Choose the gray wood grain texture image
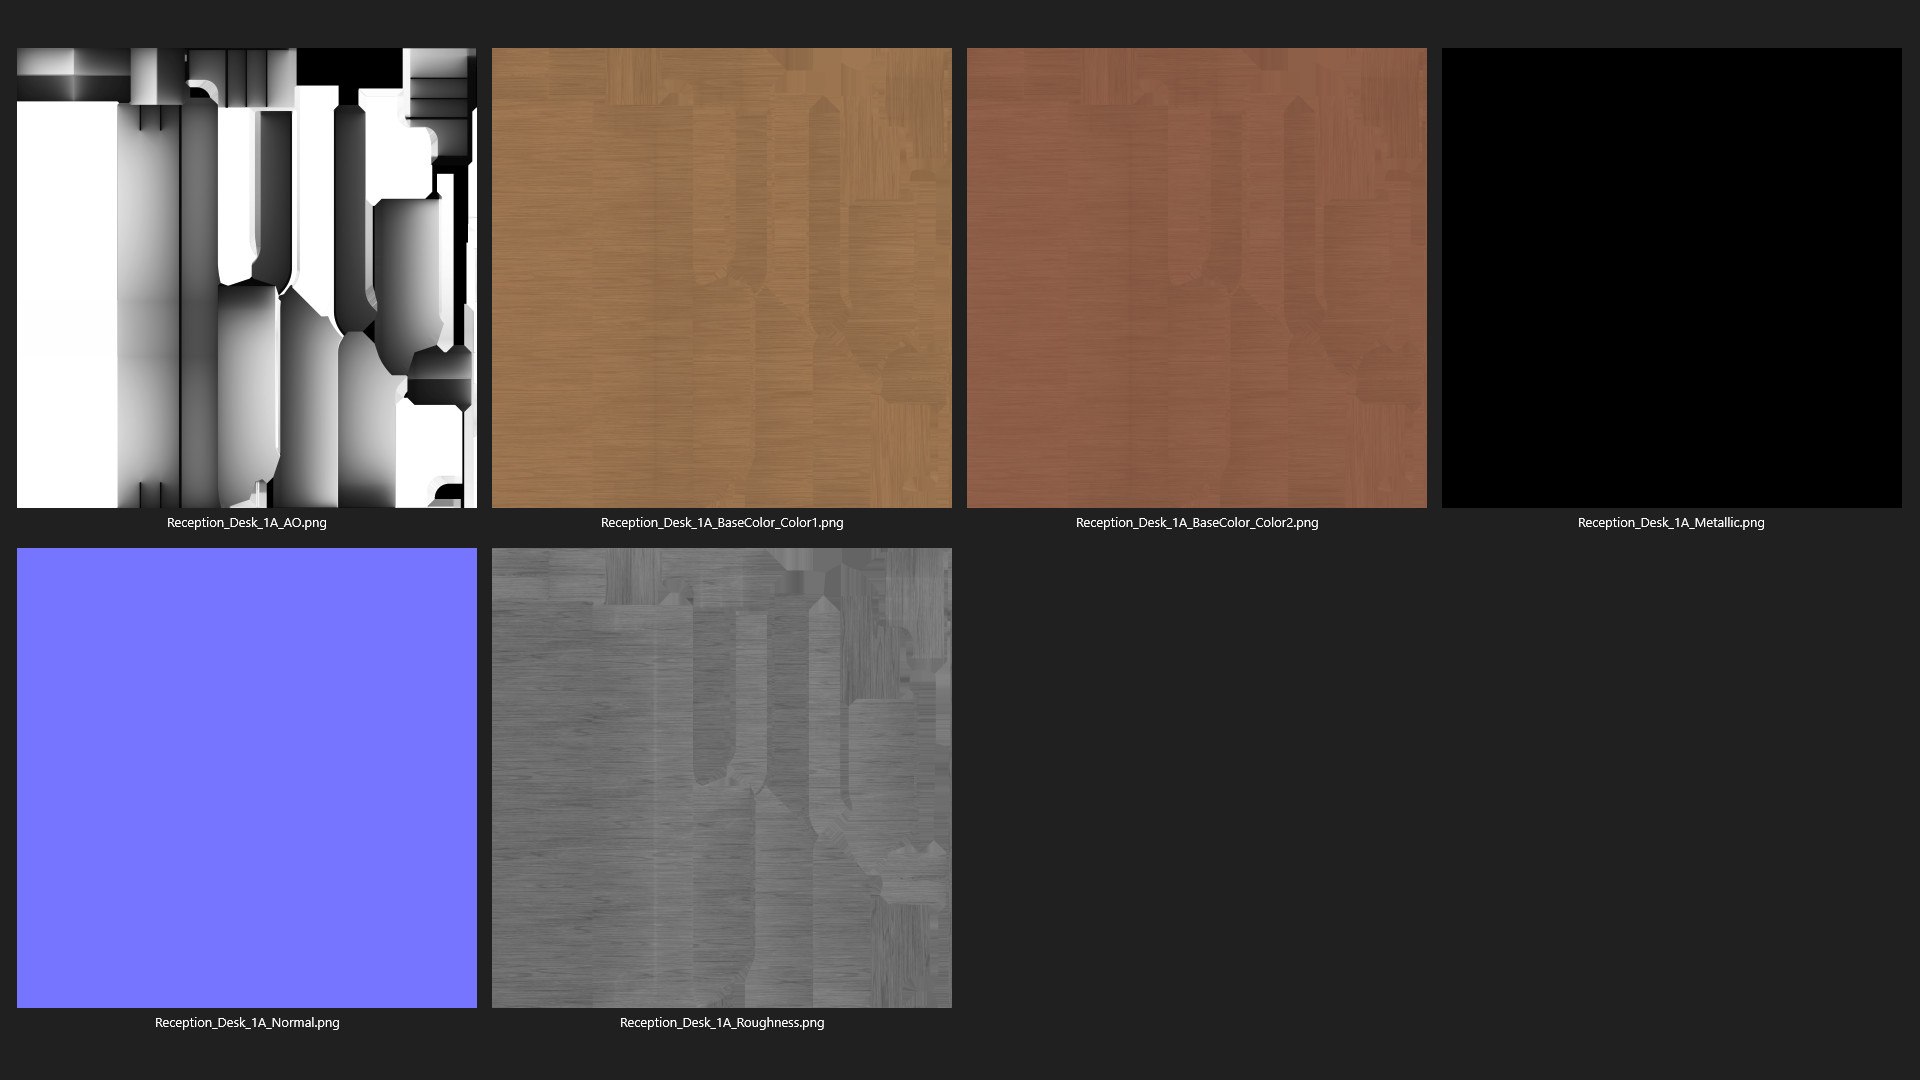Screen dimensions: 1920x1080 (x=721, y=778)
